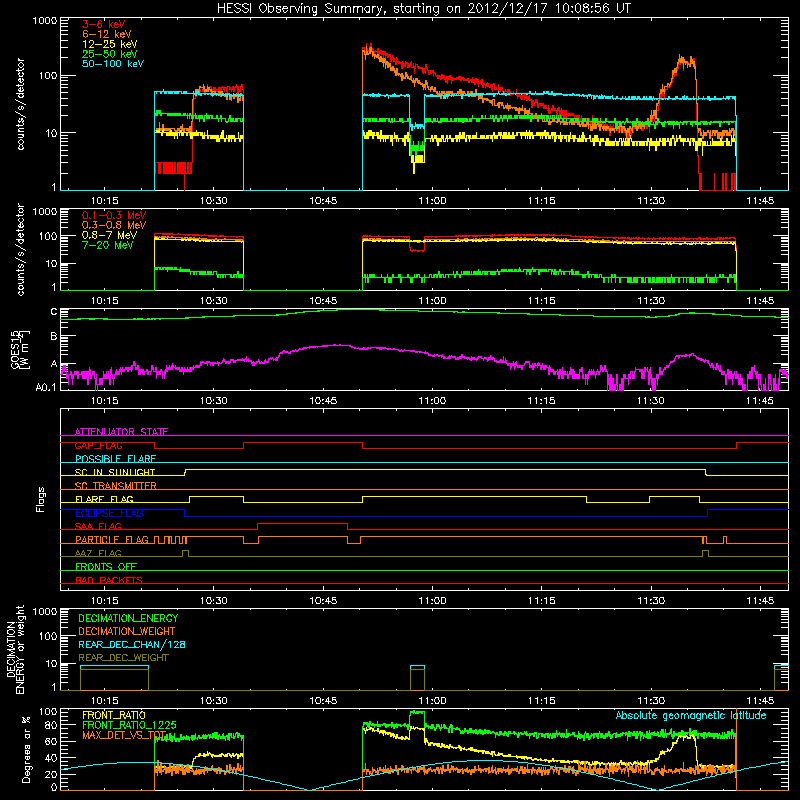Image resolution: width=800 pixels, height=800 pixels.
Task: Click the Degrees or % axis label
Action: pyautogui.click(x=26, y=749)
